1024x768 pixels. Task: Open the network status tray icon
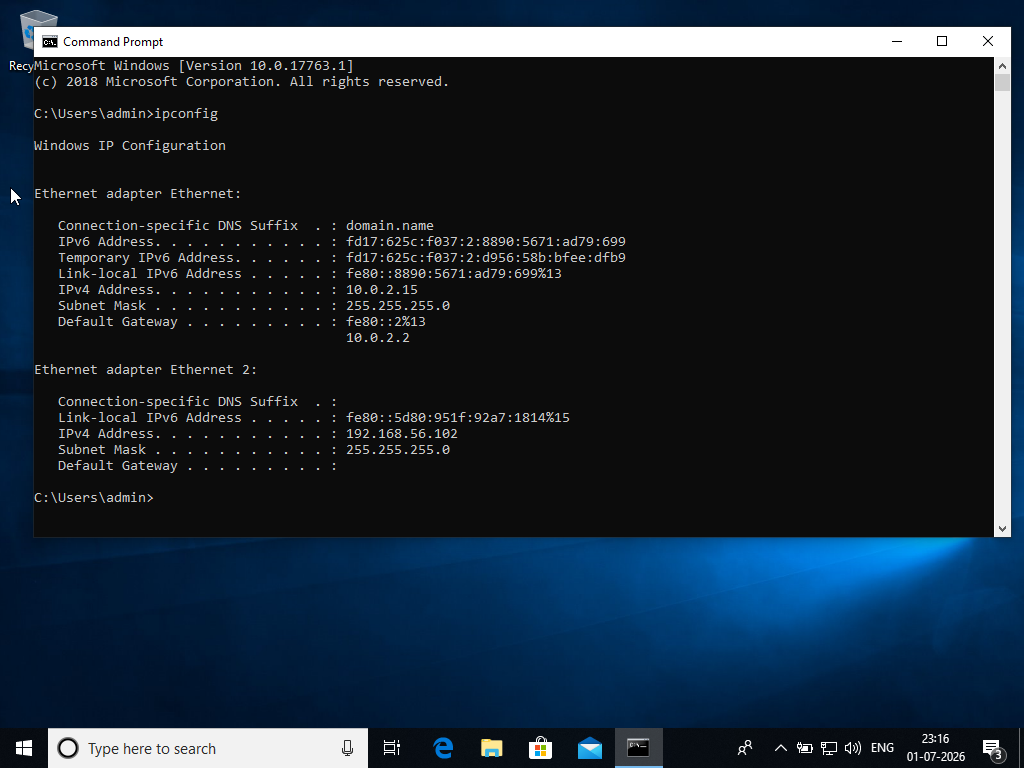point(829,748)
